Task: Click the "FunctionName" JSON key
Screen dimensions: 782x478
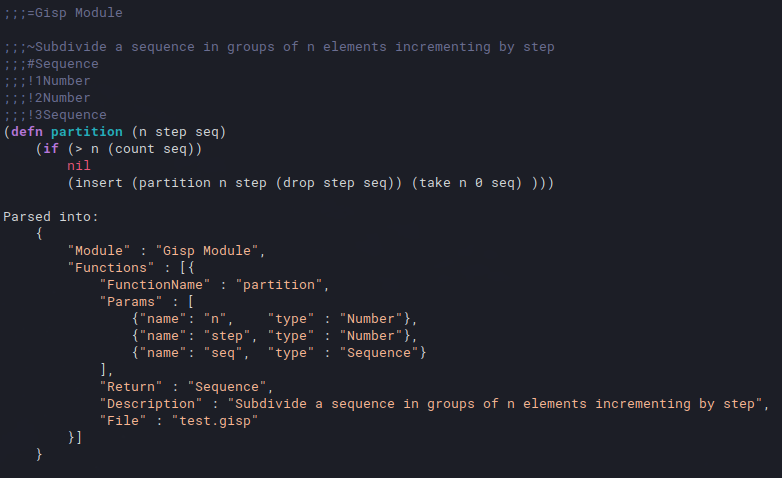Action: click(155, 284)
